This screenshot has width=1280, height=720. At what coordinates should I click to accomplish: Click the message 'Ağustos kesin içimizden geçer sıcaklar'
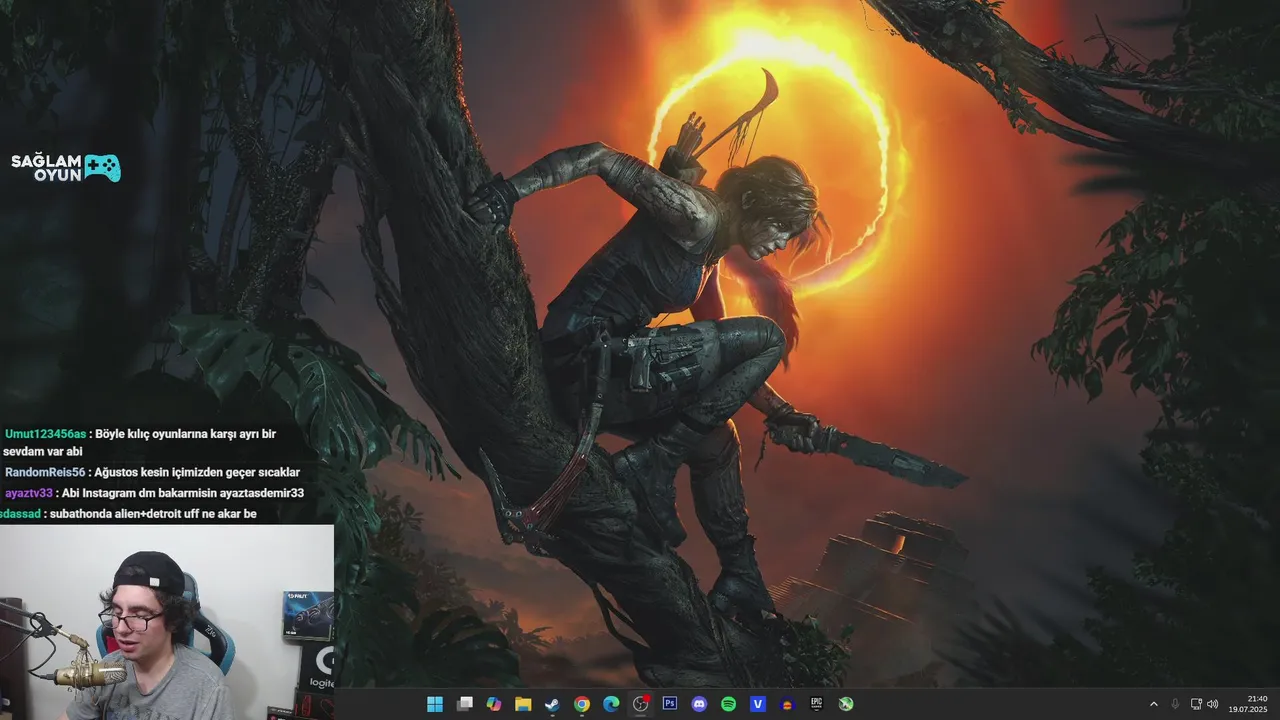tap(197, 472)
